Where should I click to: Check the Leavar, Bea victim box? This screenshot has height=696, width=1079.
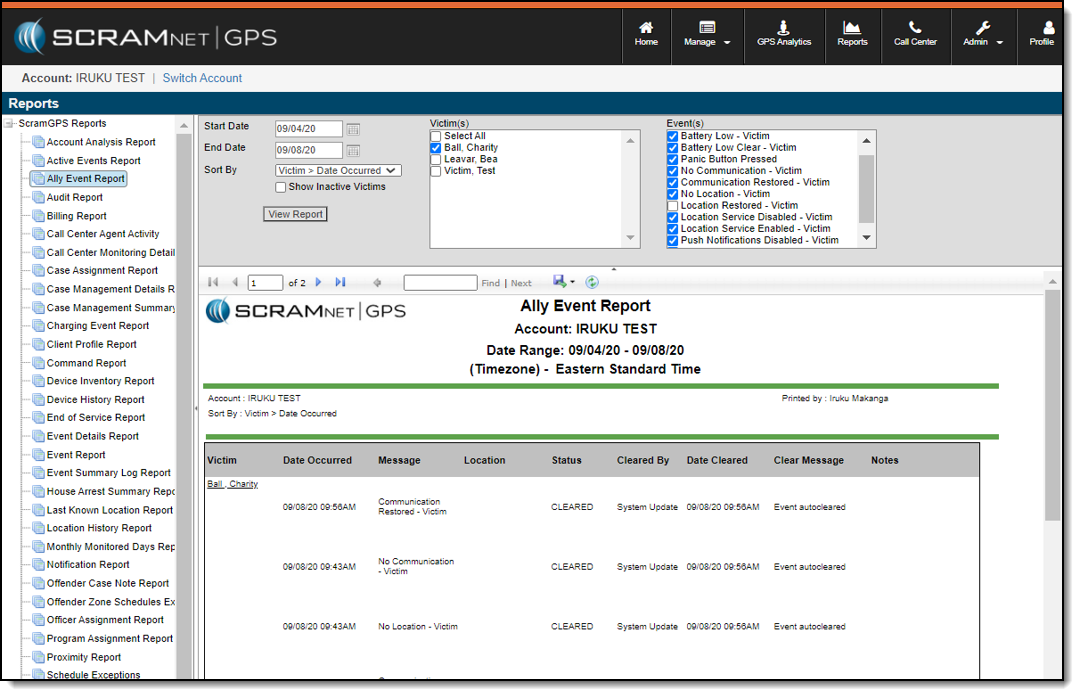[x=436, y=159]
